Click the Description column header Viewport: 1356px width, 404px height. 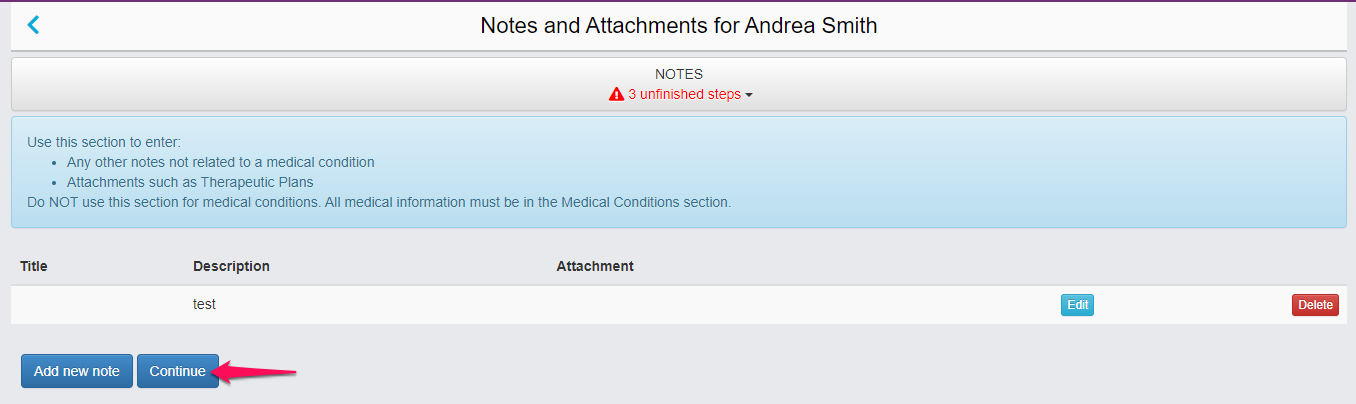pyautogui.click(x=231, y=266)
